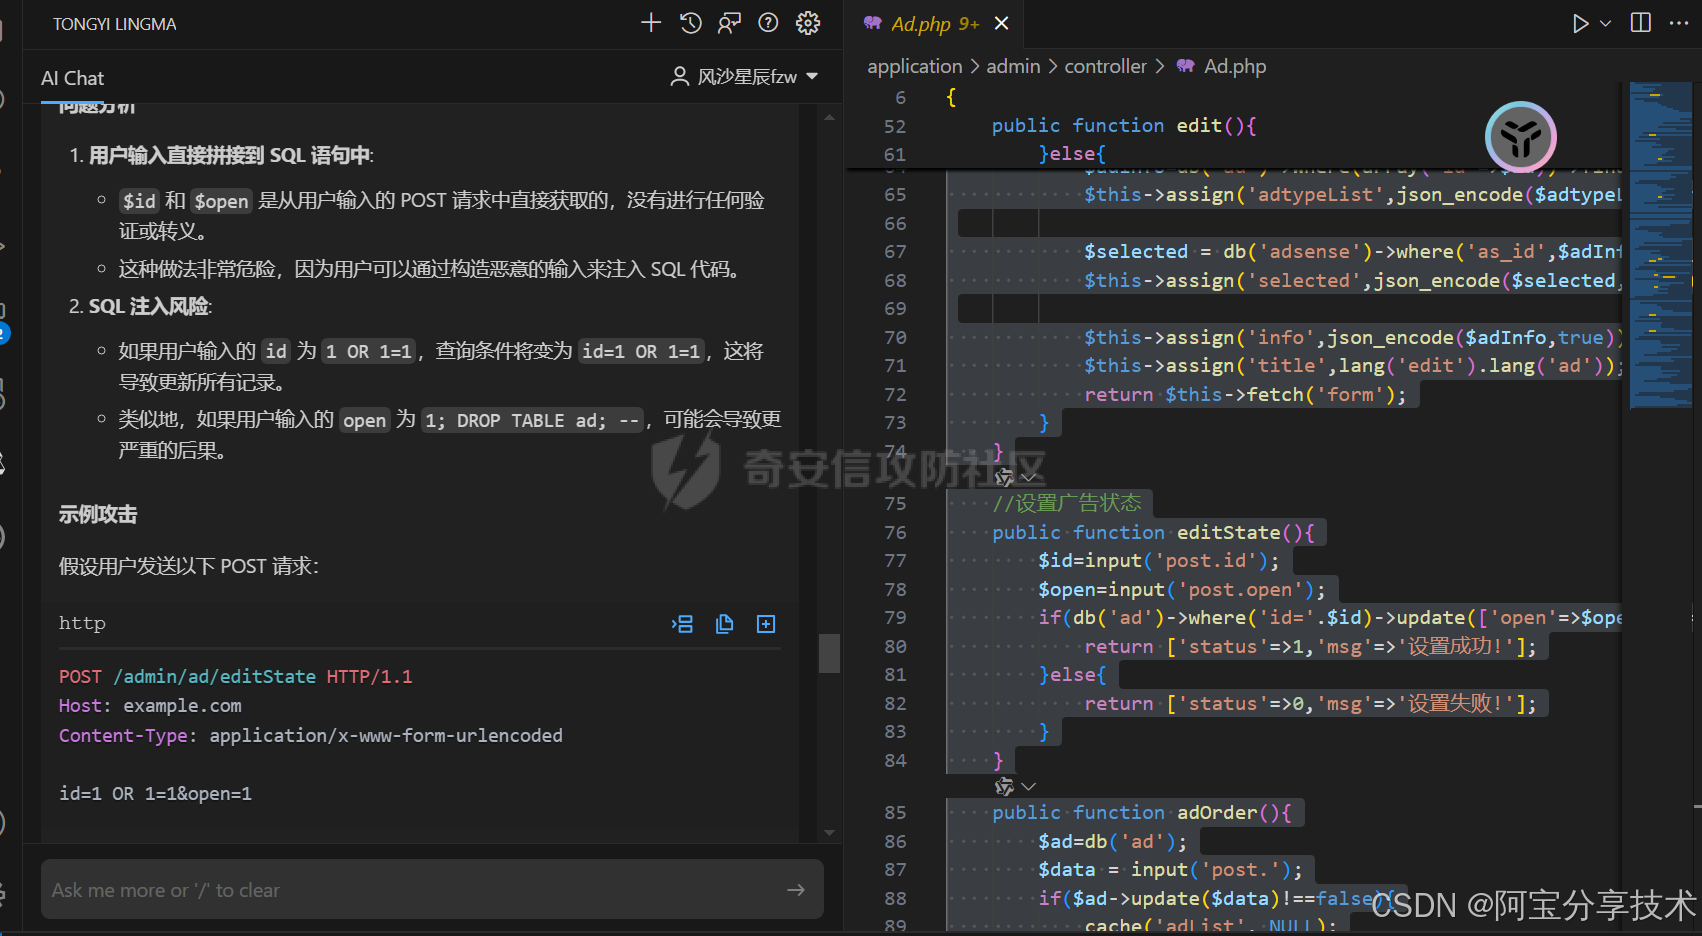Click the comment '//设置广告状态' on line 75
Image resolution: width=1702 pixels, height=936 pixels.
[x=1066, y=503]
